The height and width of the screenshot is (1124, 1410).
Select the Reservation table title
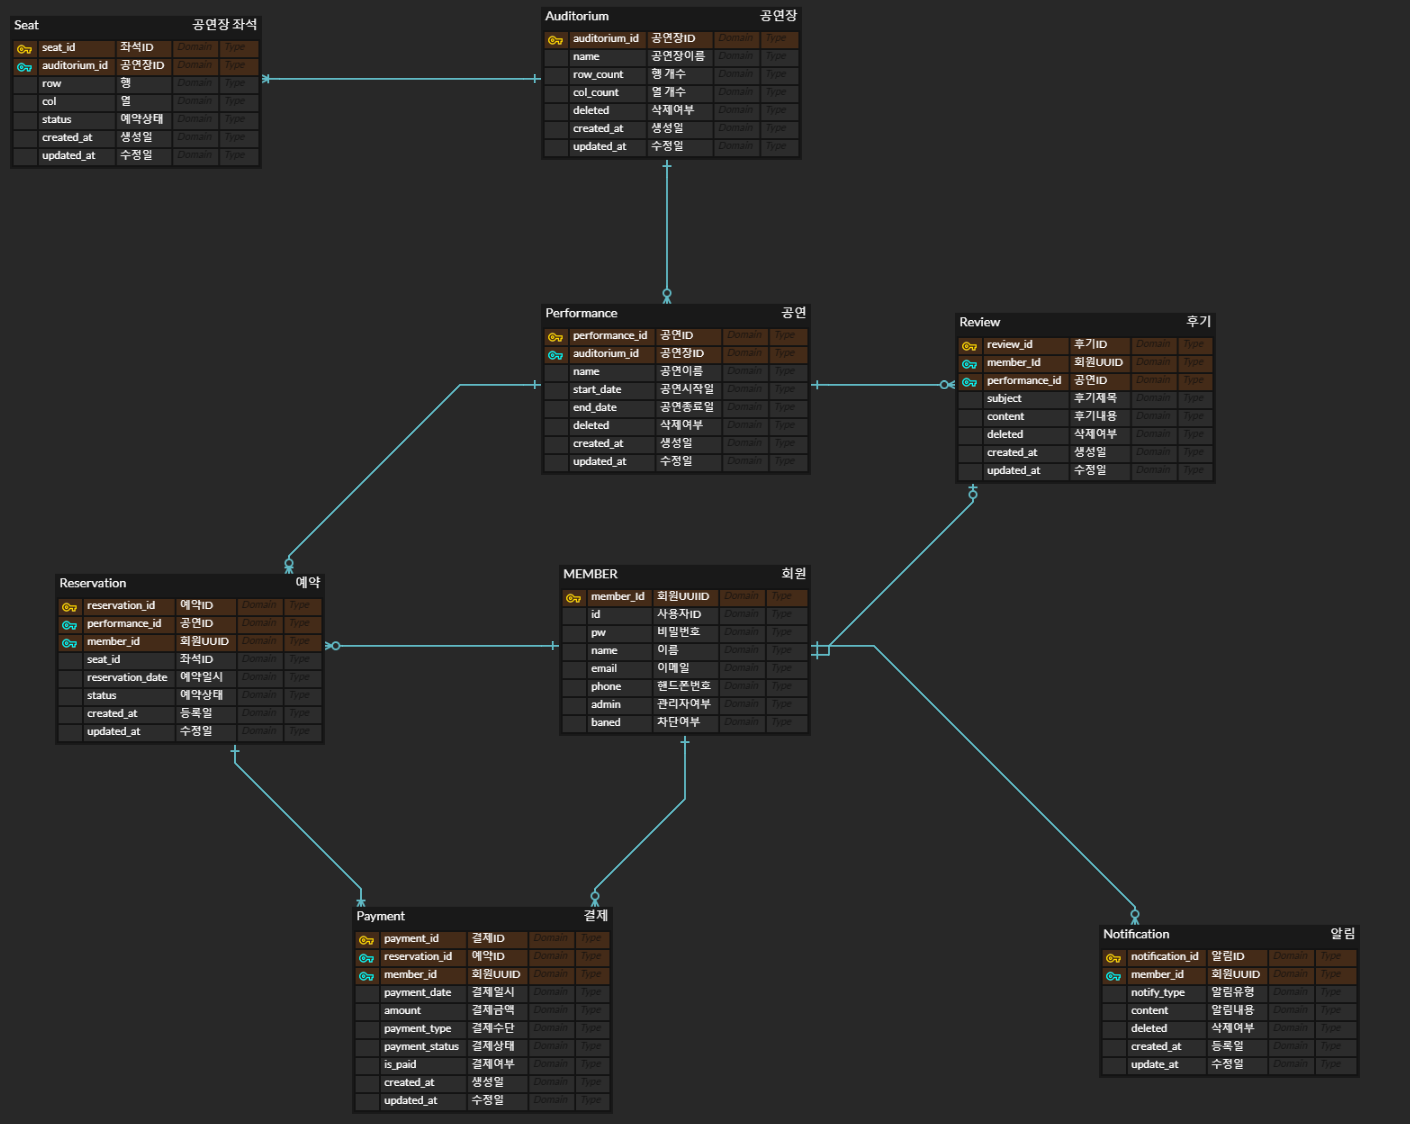(x=93, y=583)
